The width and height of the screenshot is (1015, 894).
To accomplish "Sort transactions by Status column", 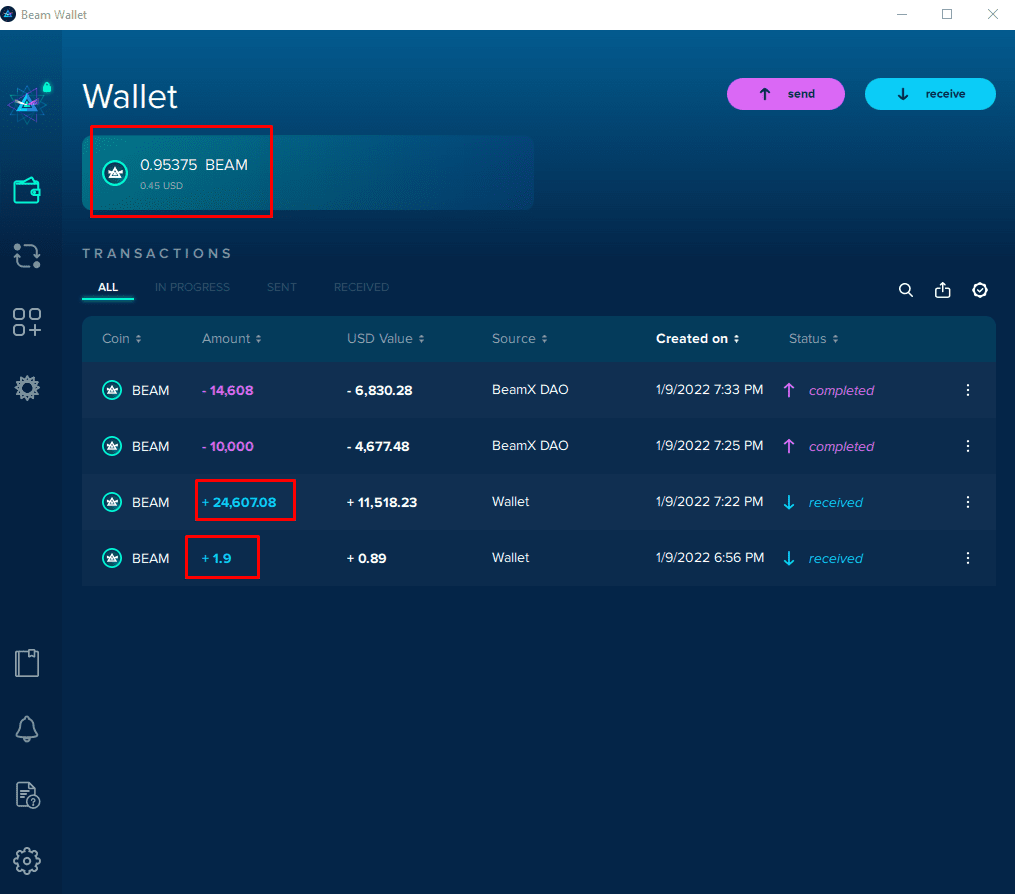I will point(813,339).
